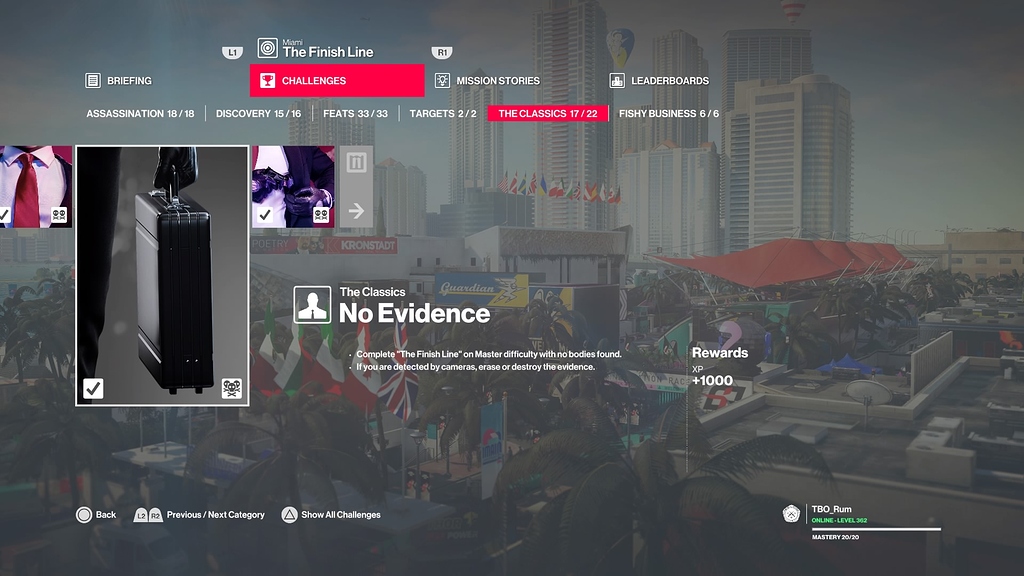This screenshot has width=1024, height=576.
Task: Select the purple suit challenge card
Action: pyautogui.click(x=293, y=187)
